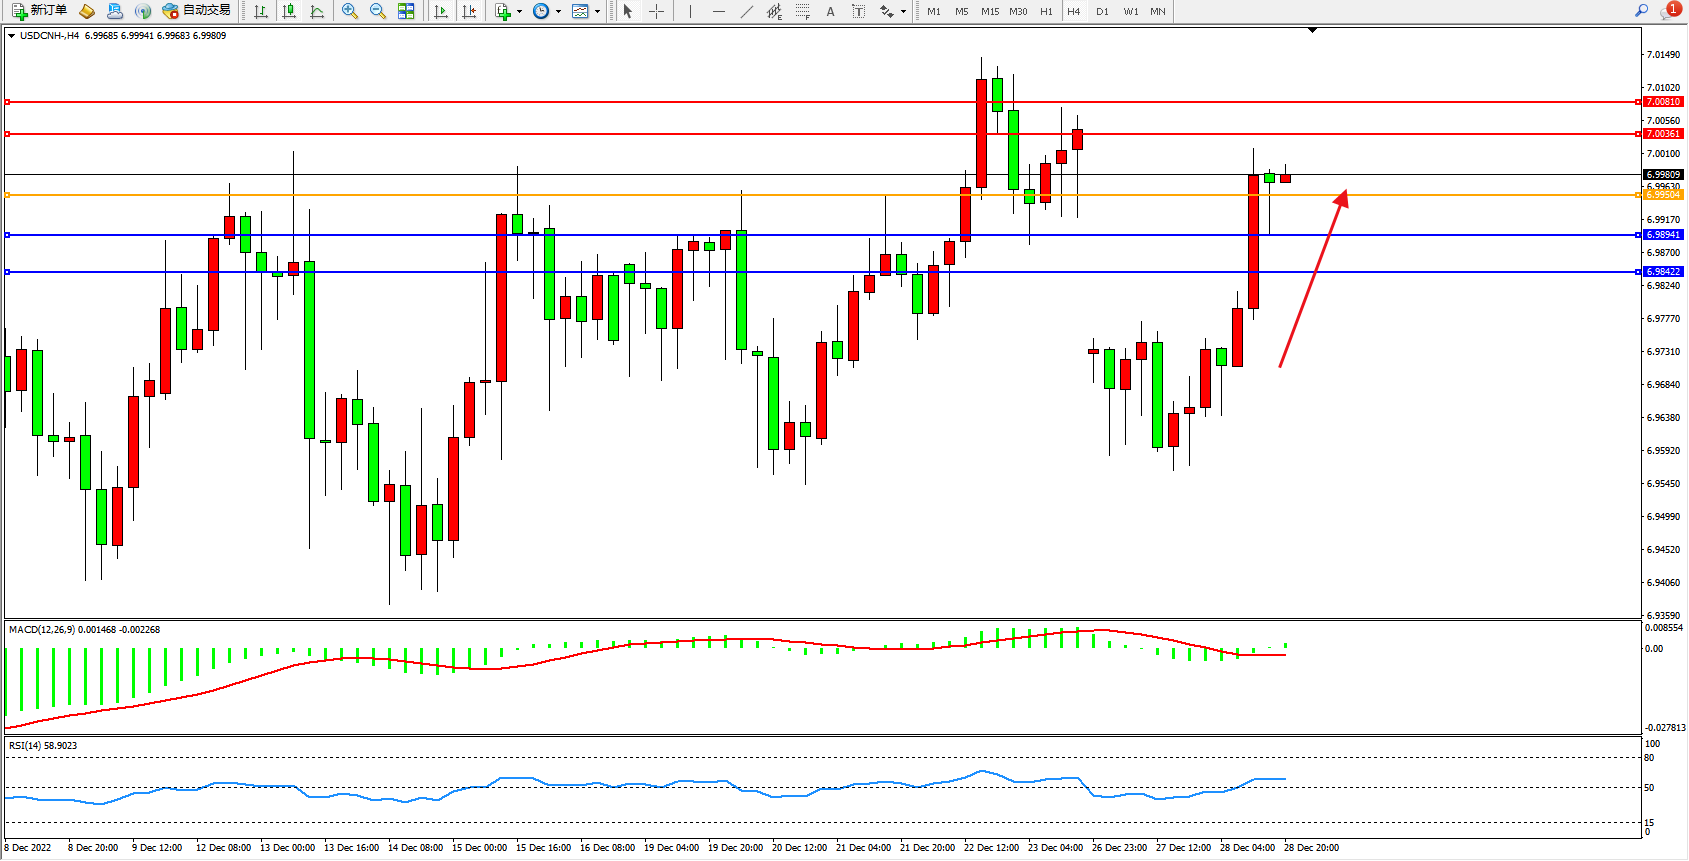
Task: Click the tile windows icon
Action: tap(406, 11)
